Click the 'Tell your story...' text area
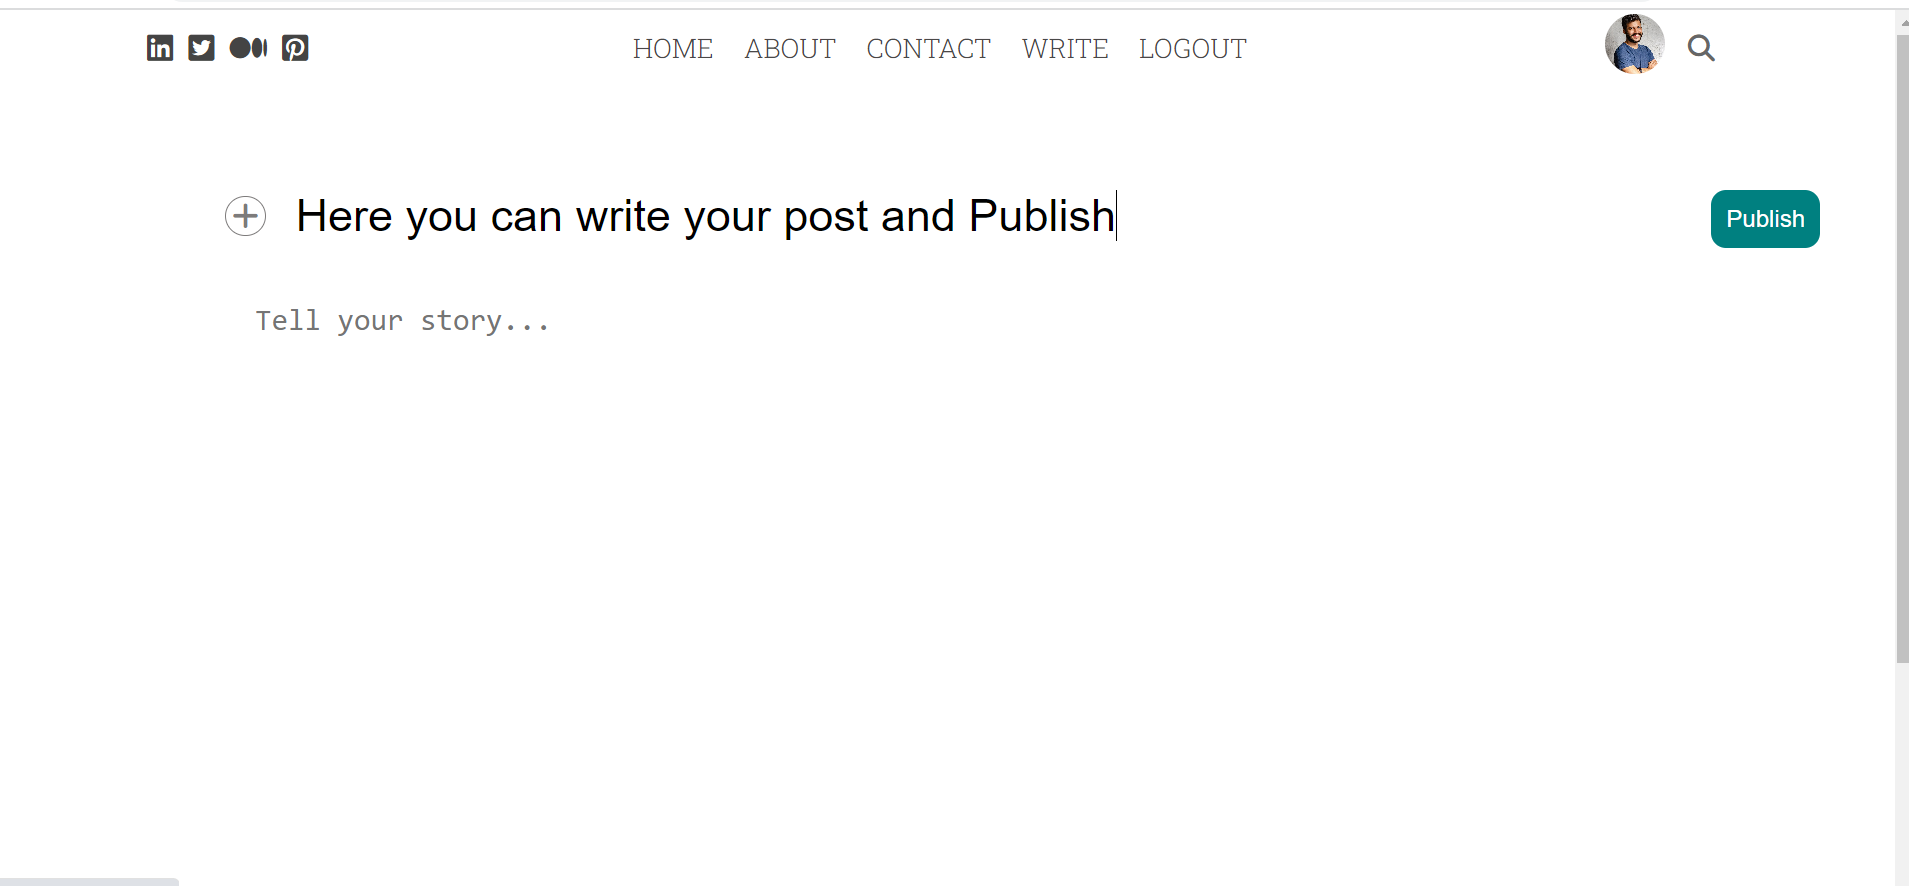 tap(403, 320)
